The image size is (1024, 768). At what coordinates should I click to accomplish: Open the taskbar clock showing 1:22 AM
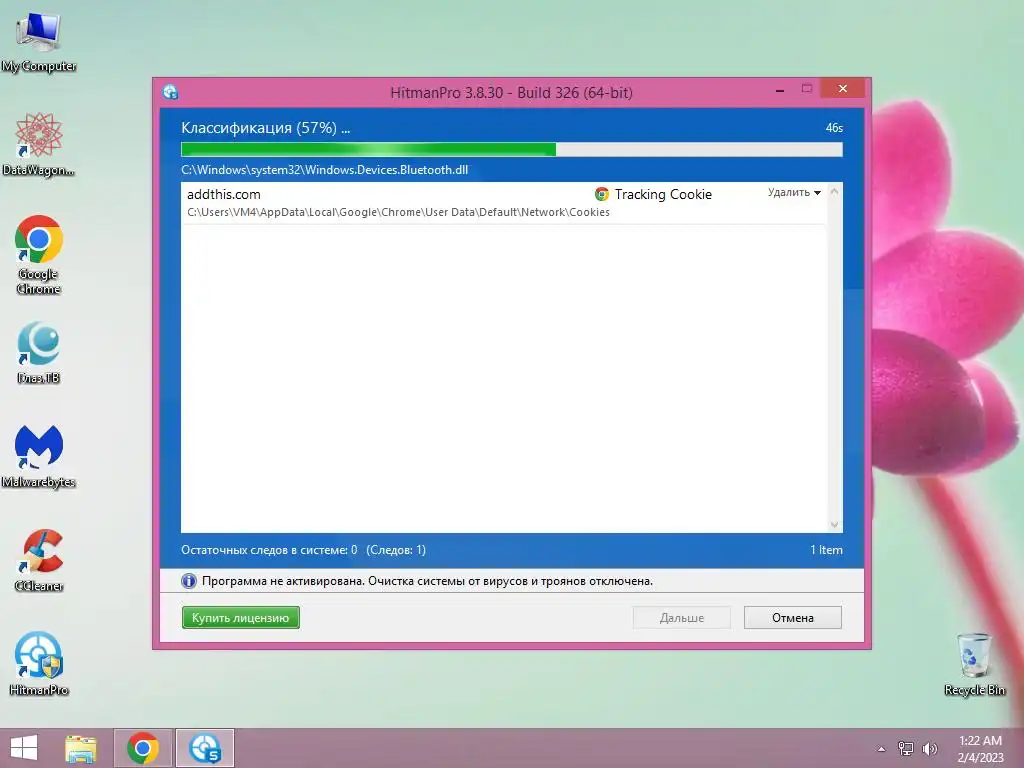click(980, 749)
